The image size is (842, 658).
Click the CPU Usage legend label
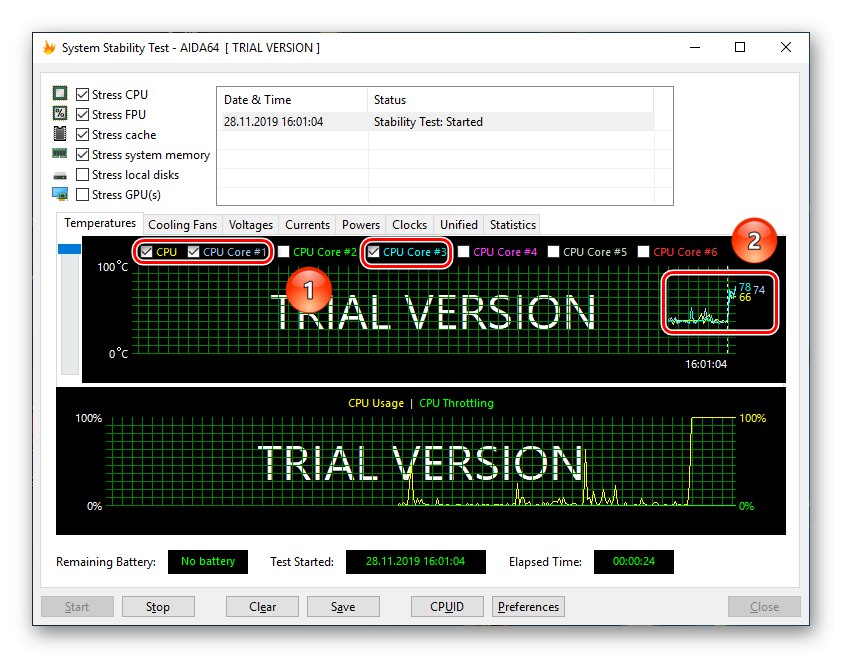coord(376,403)
